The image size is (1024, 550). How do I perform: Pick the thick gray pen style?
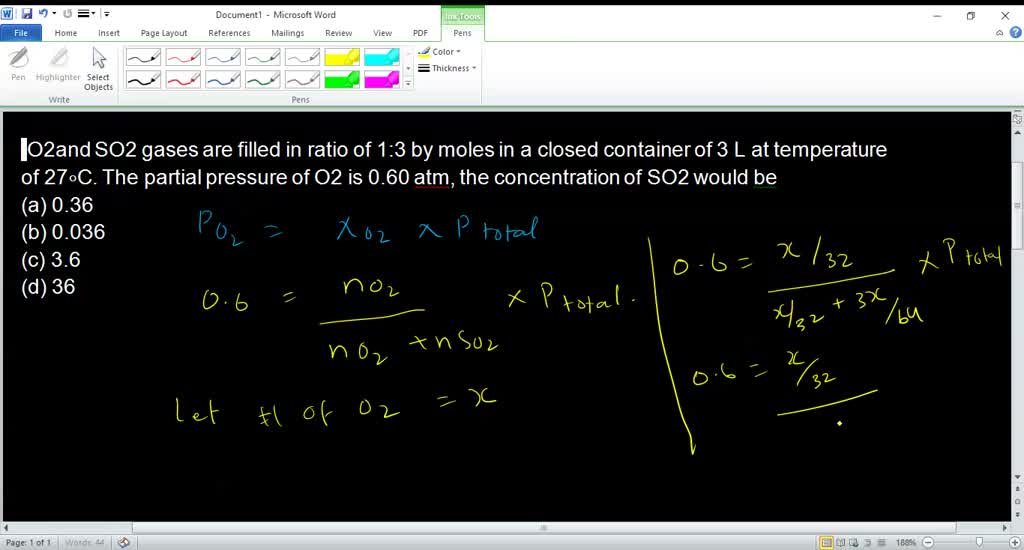pyautogui.click(x=302, y=79)
